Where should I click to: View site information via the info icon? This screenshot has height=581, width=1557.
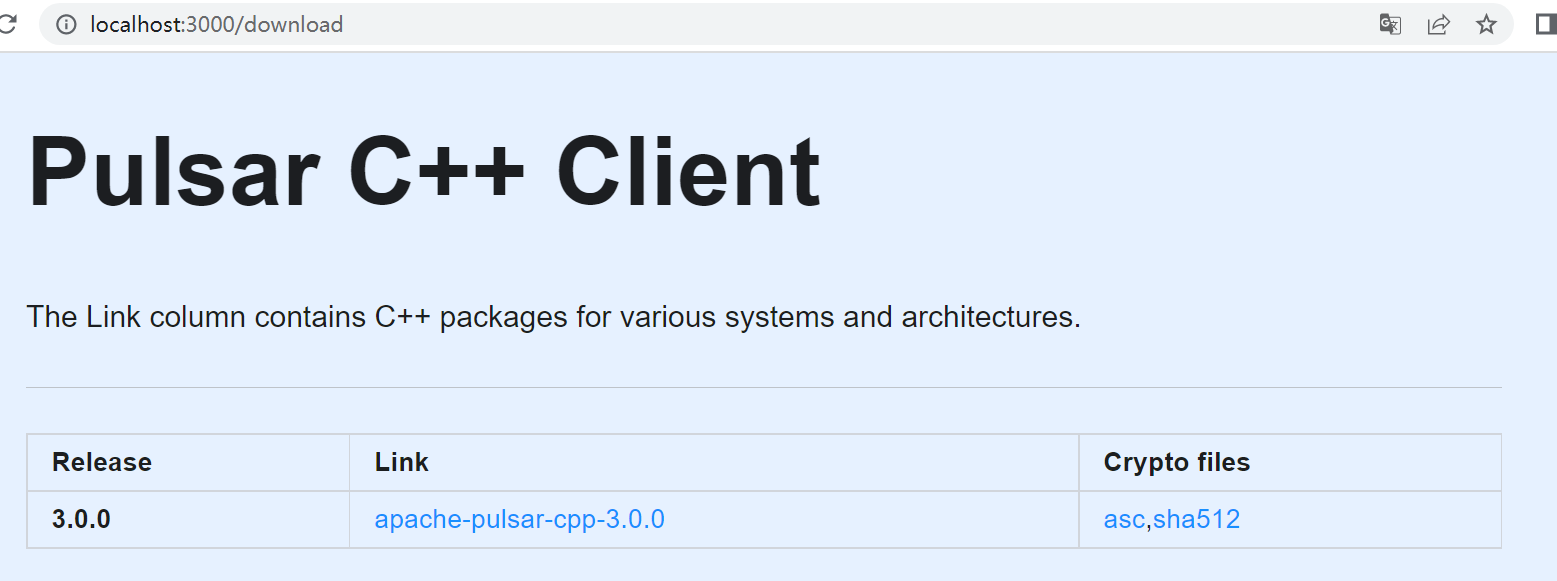point(66,25)
